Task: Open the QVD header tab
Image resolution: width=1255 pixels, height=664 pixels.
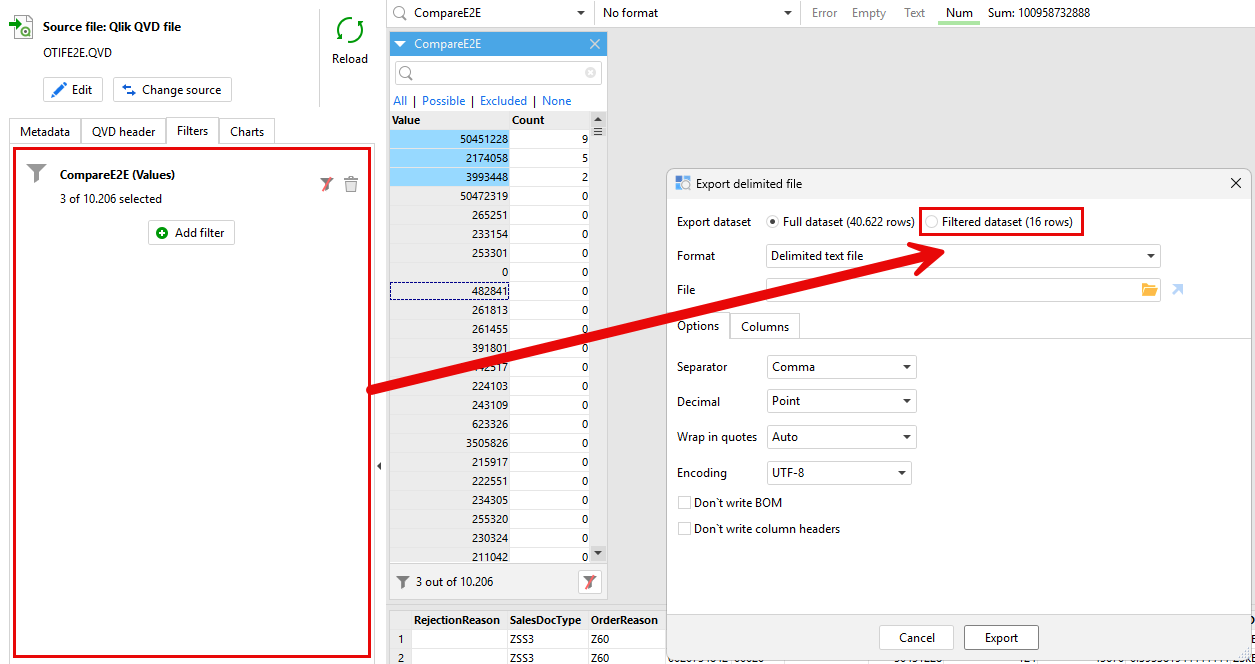Action: point(123,132)
